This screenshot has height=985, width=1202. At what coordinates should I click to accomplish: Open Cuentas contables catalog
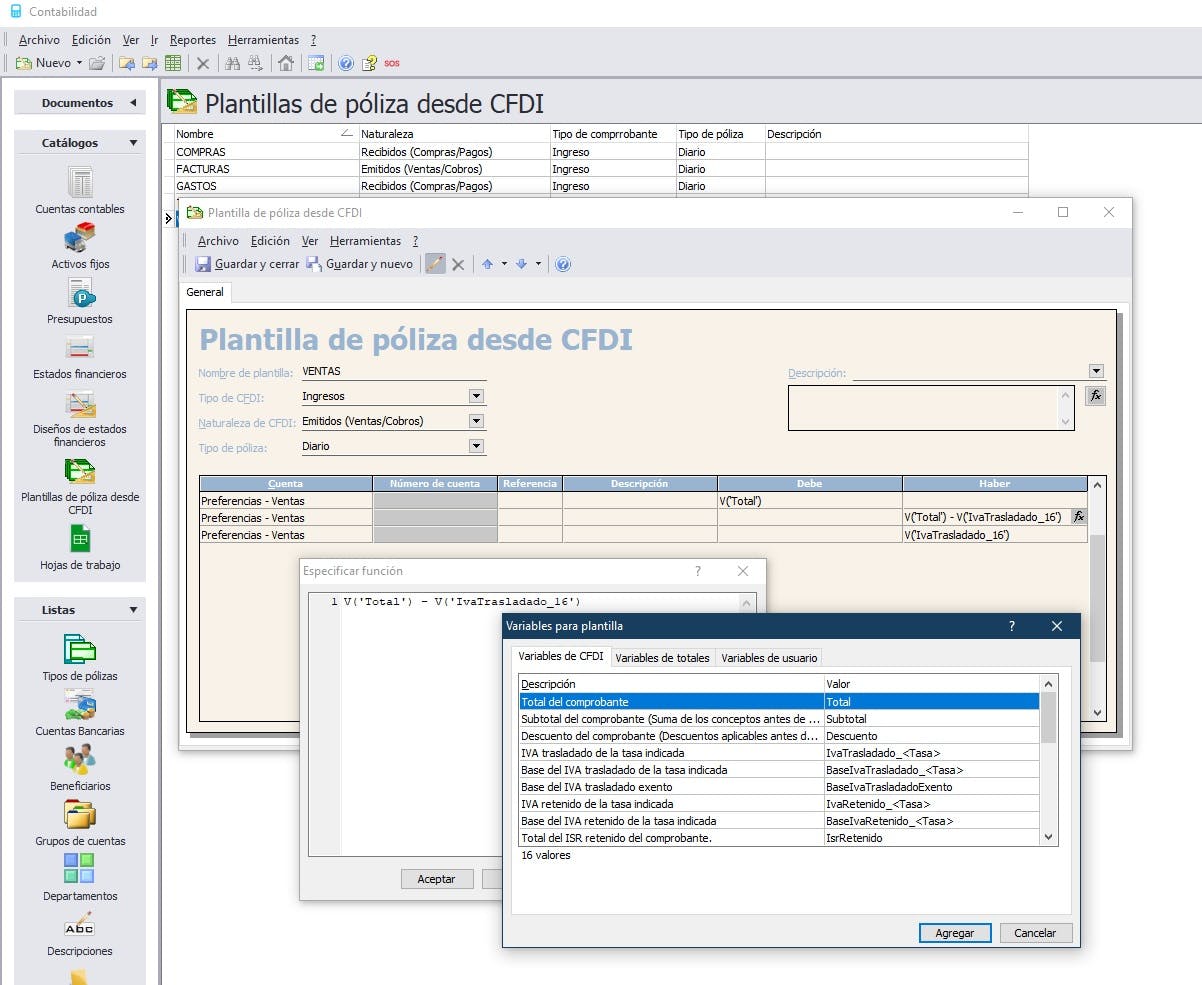[80, 191]
